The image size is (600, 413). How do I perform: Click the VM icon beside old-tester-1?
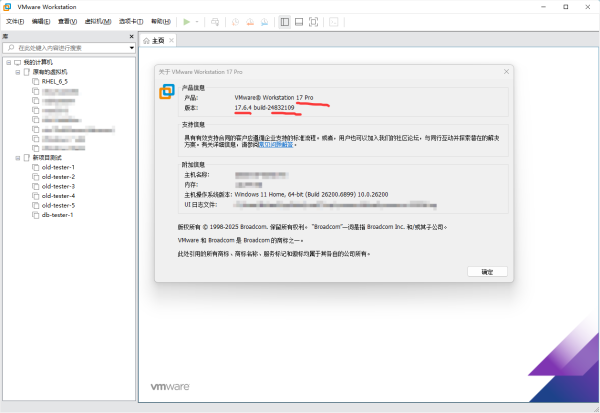(x=36, y=167)
